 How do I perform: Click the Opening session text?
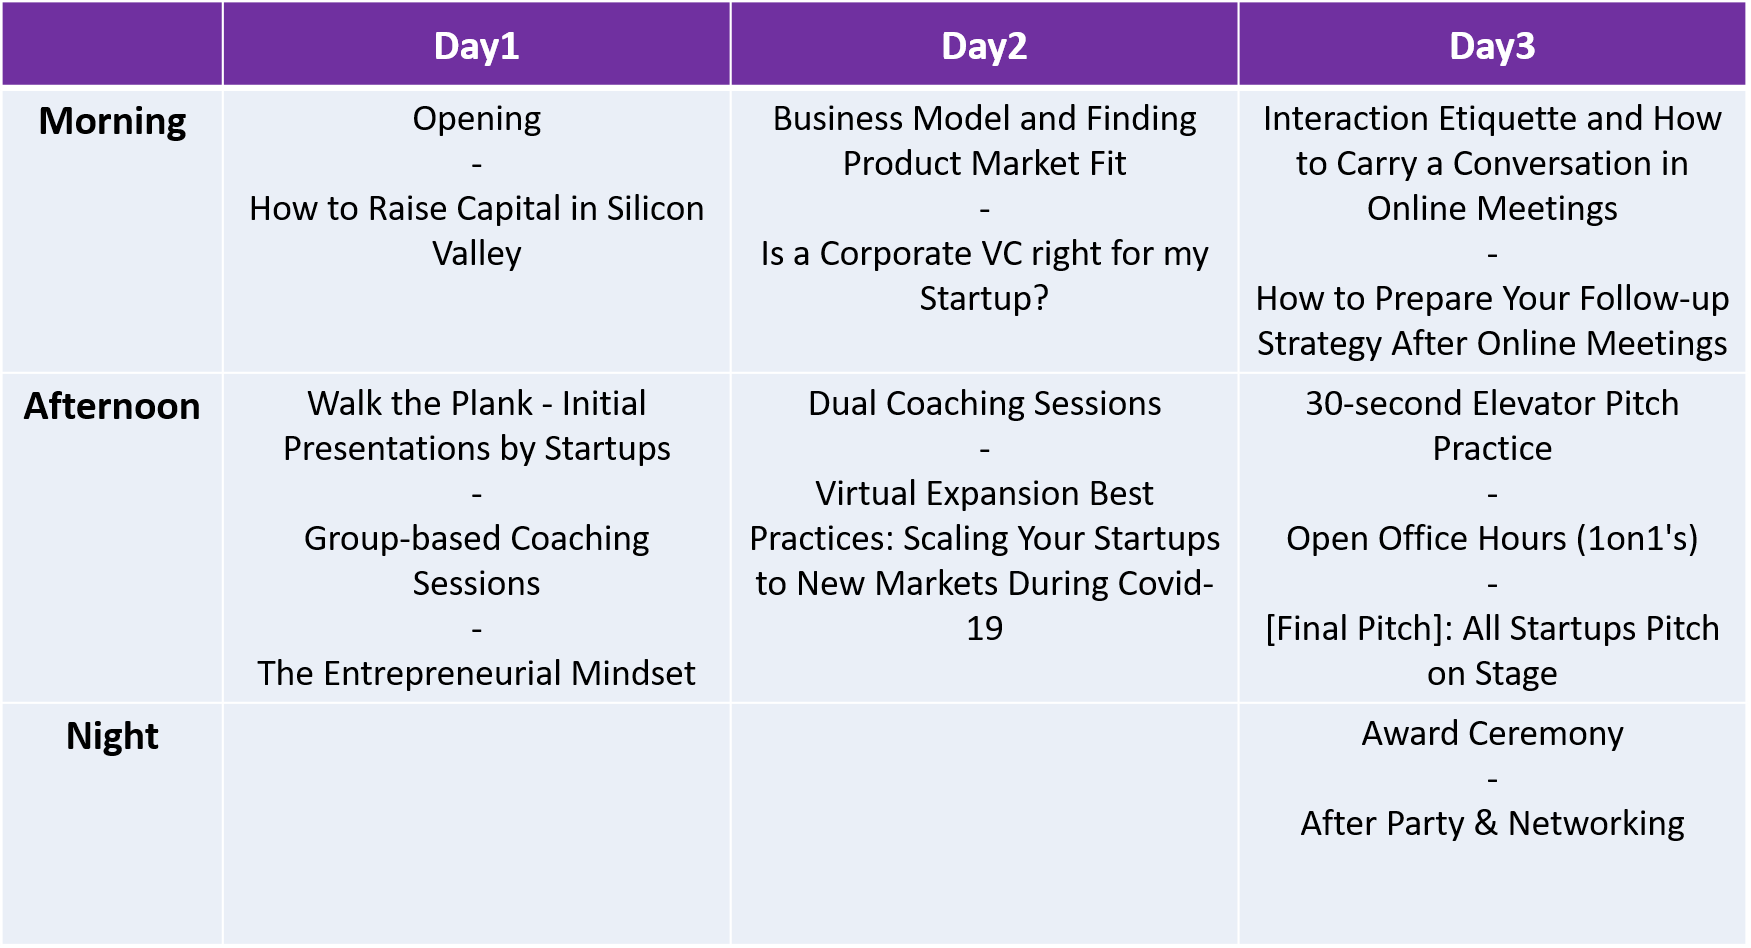pos(476,118)
